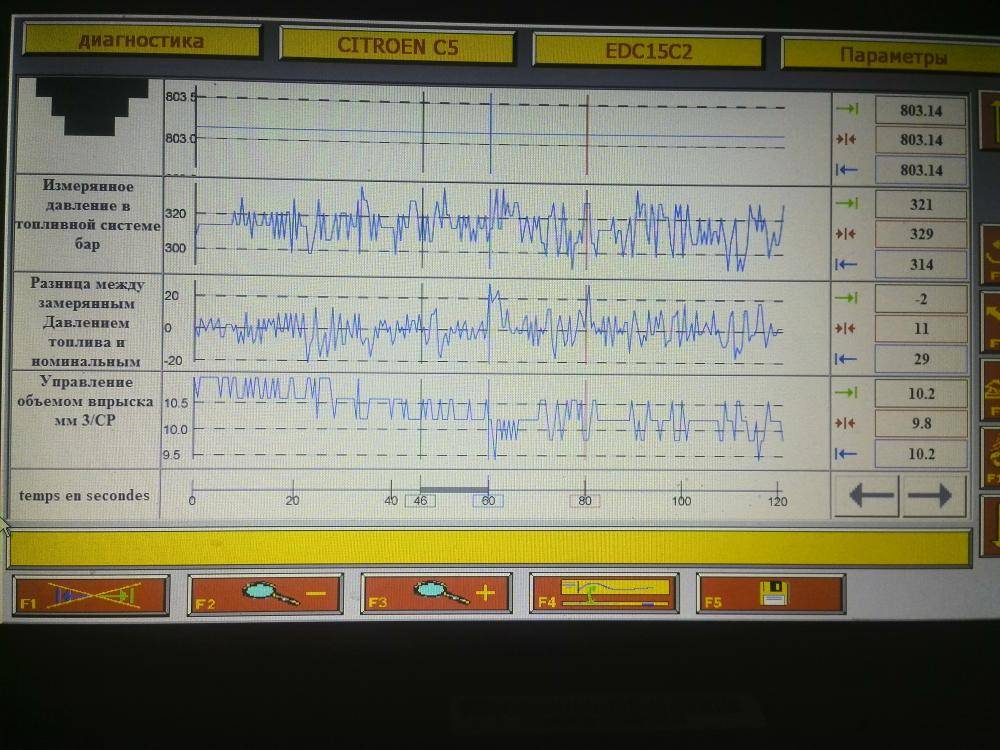Click the F1 crossed-out cursor button
Viewport: 1000px width, 750px height.
[x=90, y=595]
